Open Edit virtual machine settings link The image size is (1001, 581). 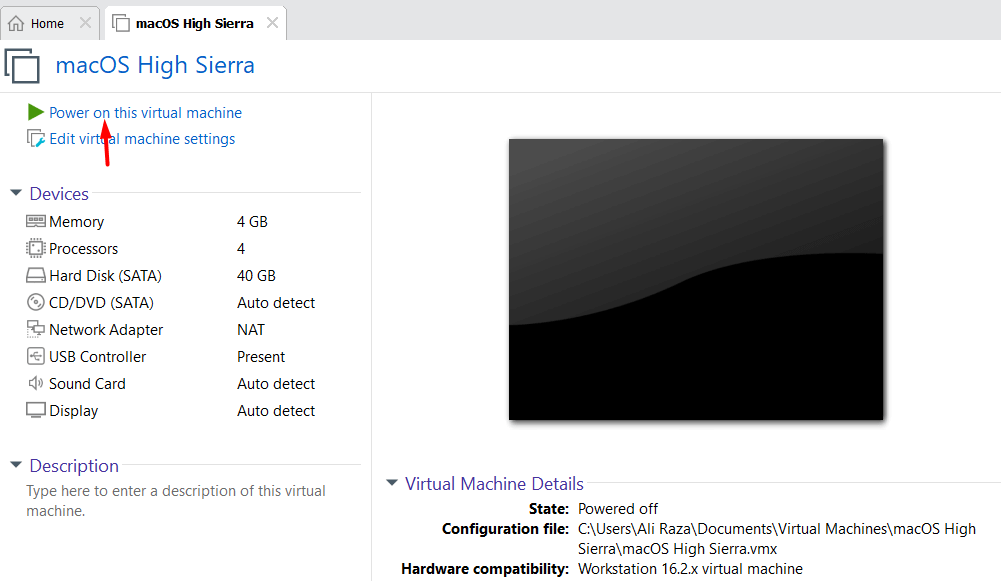coord(142,139)
